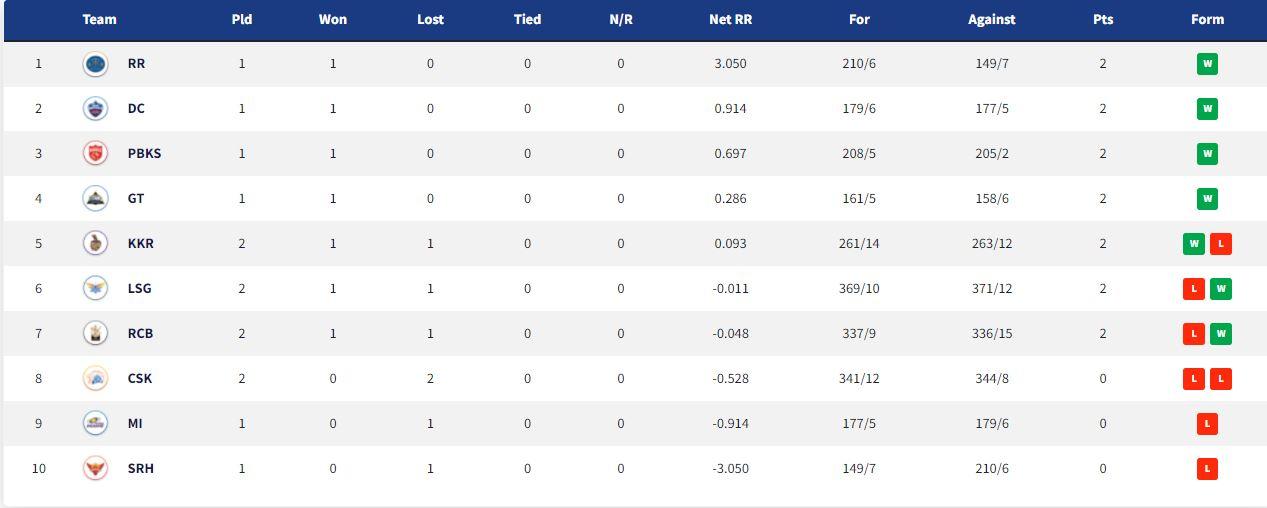Click the red L form badge for SRH
The height and width of the screenshot is (508, 1267).
(1207, 469)
